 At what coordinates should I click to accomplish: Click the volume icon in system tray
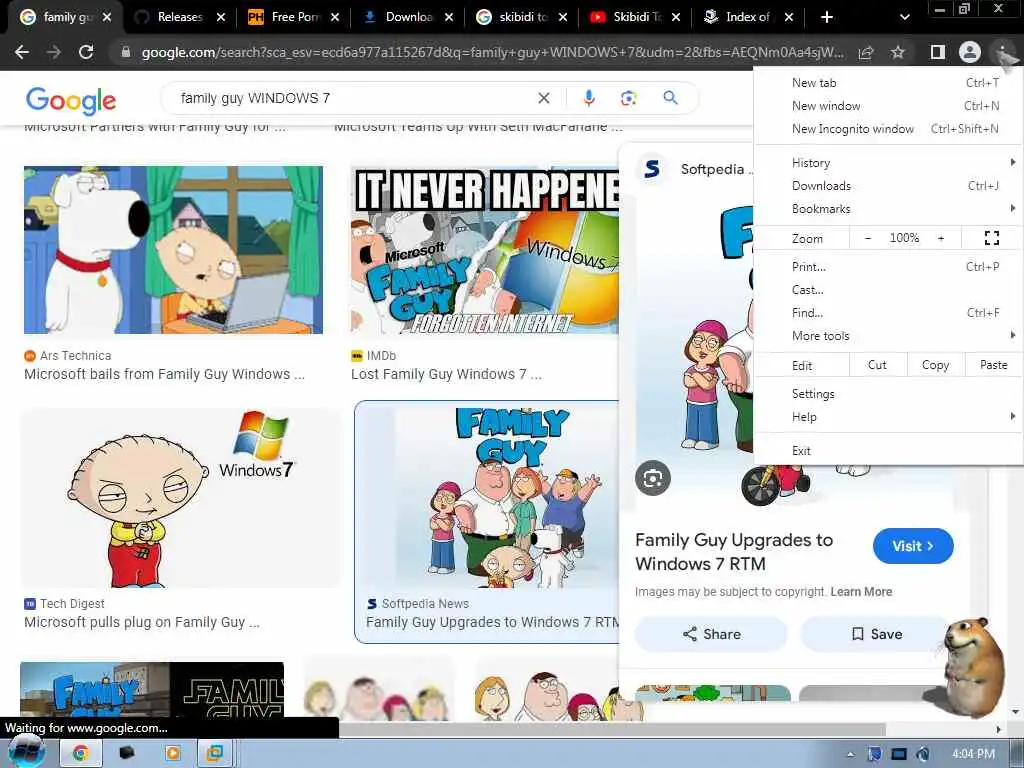click(922, 754)
